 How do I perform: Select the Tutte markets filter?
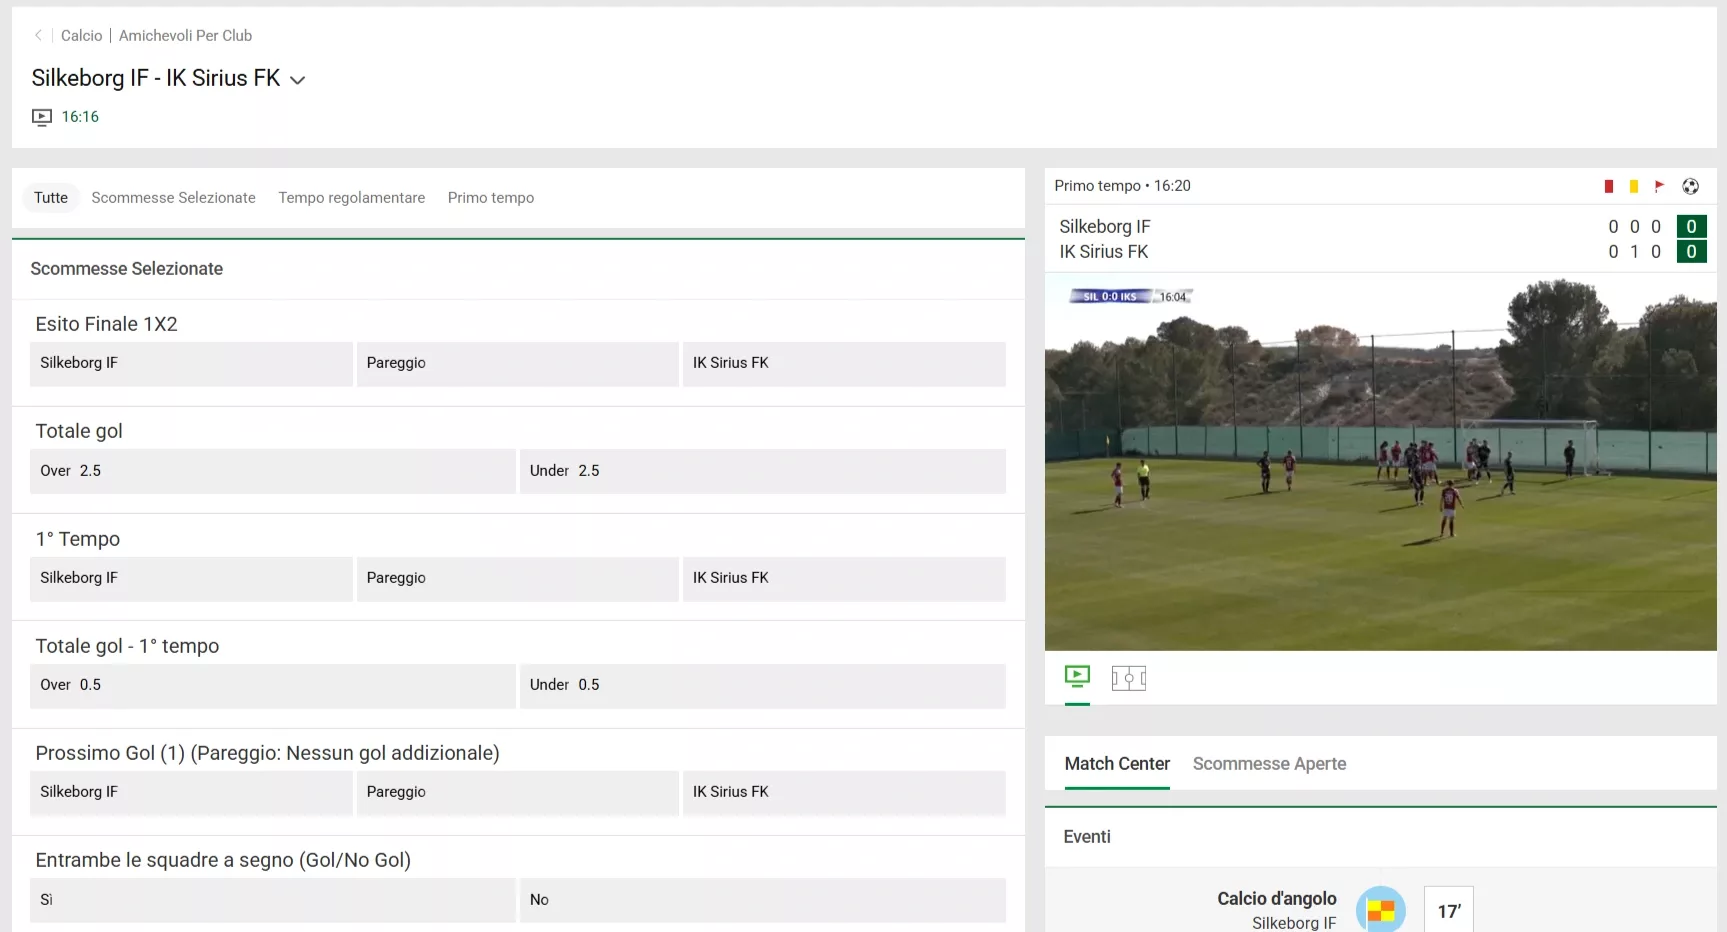point(50,197)
